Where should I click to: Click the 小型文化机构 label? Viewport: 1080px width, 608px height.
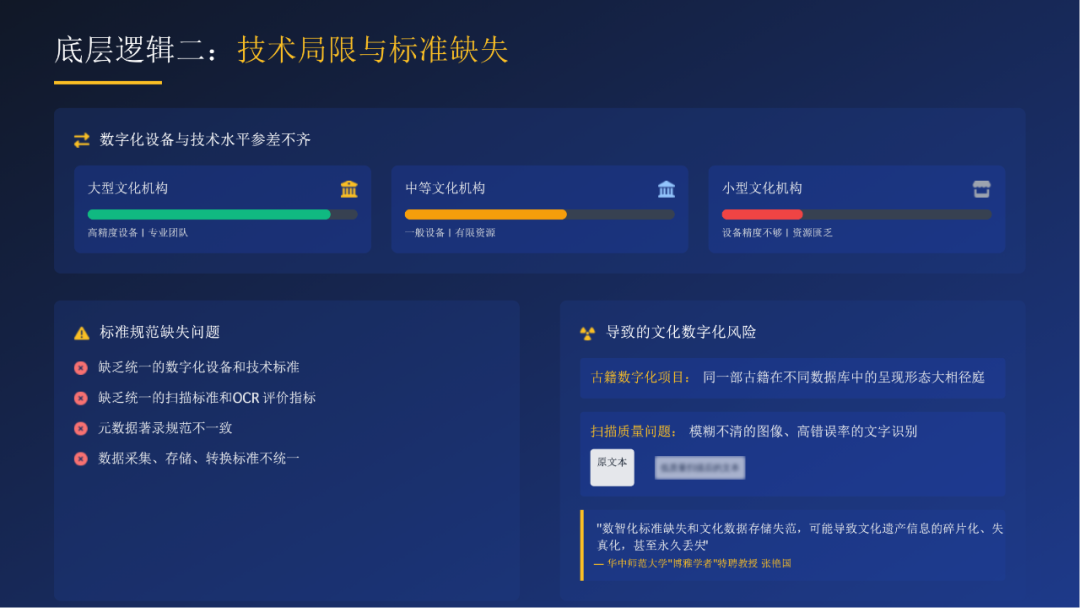762,188
